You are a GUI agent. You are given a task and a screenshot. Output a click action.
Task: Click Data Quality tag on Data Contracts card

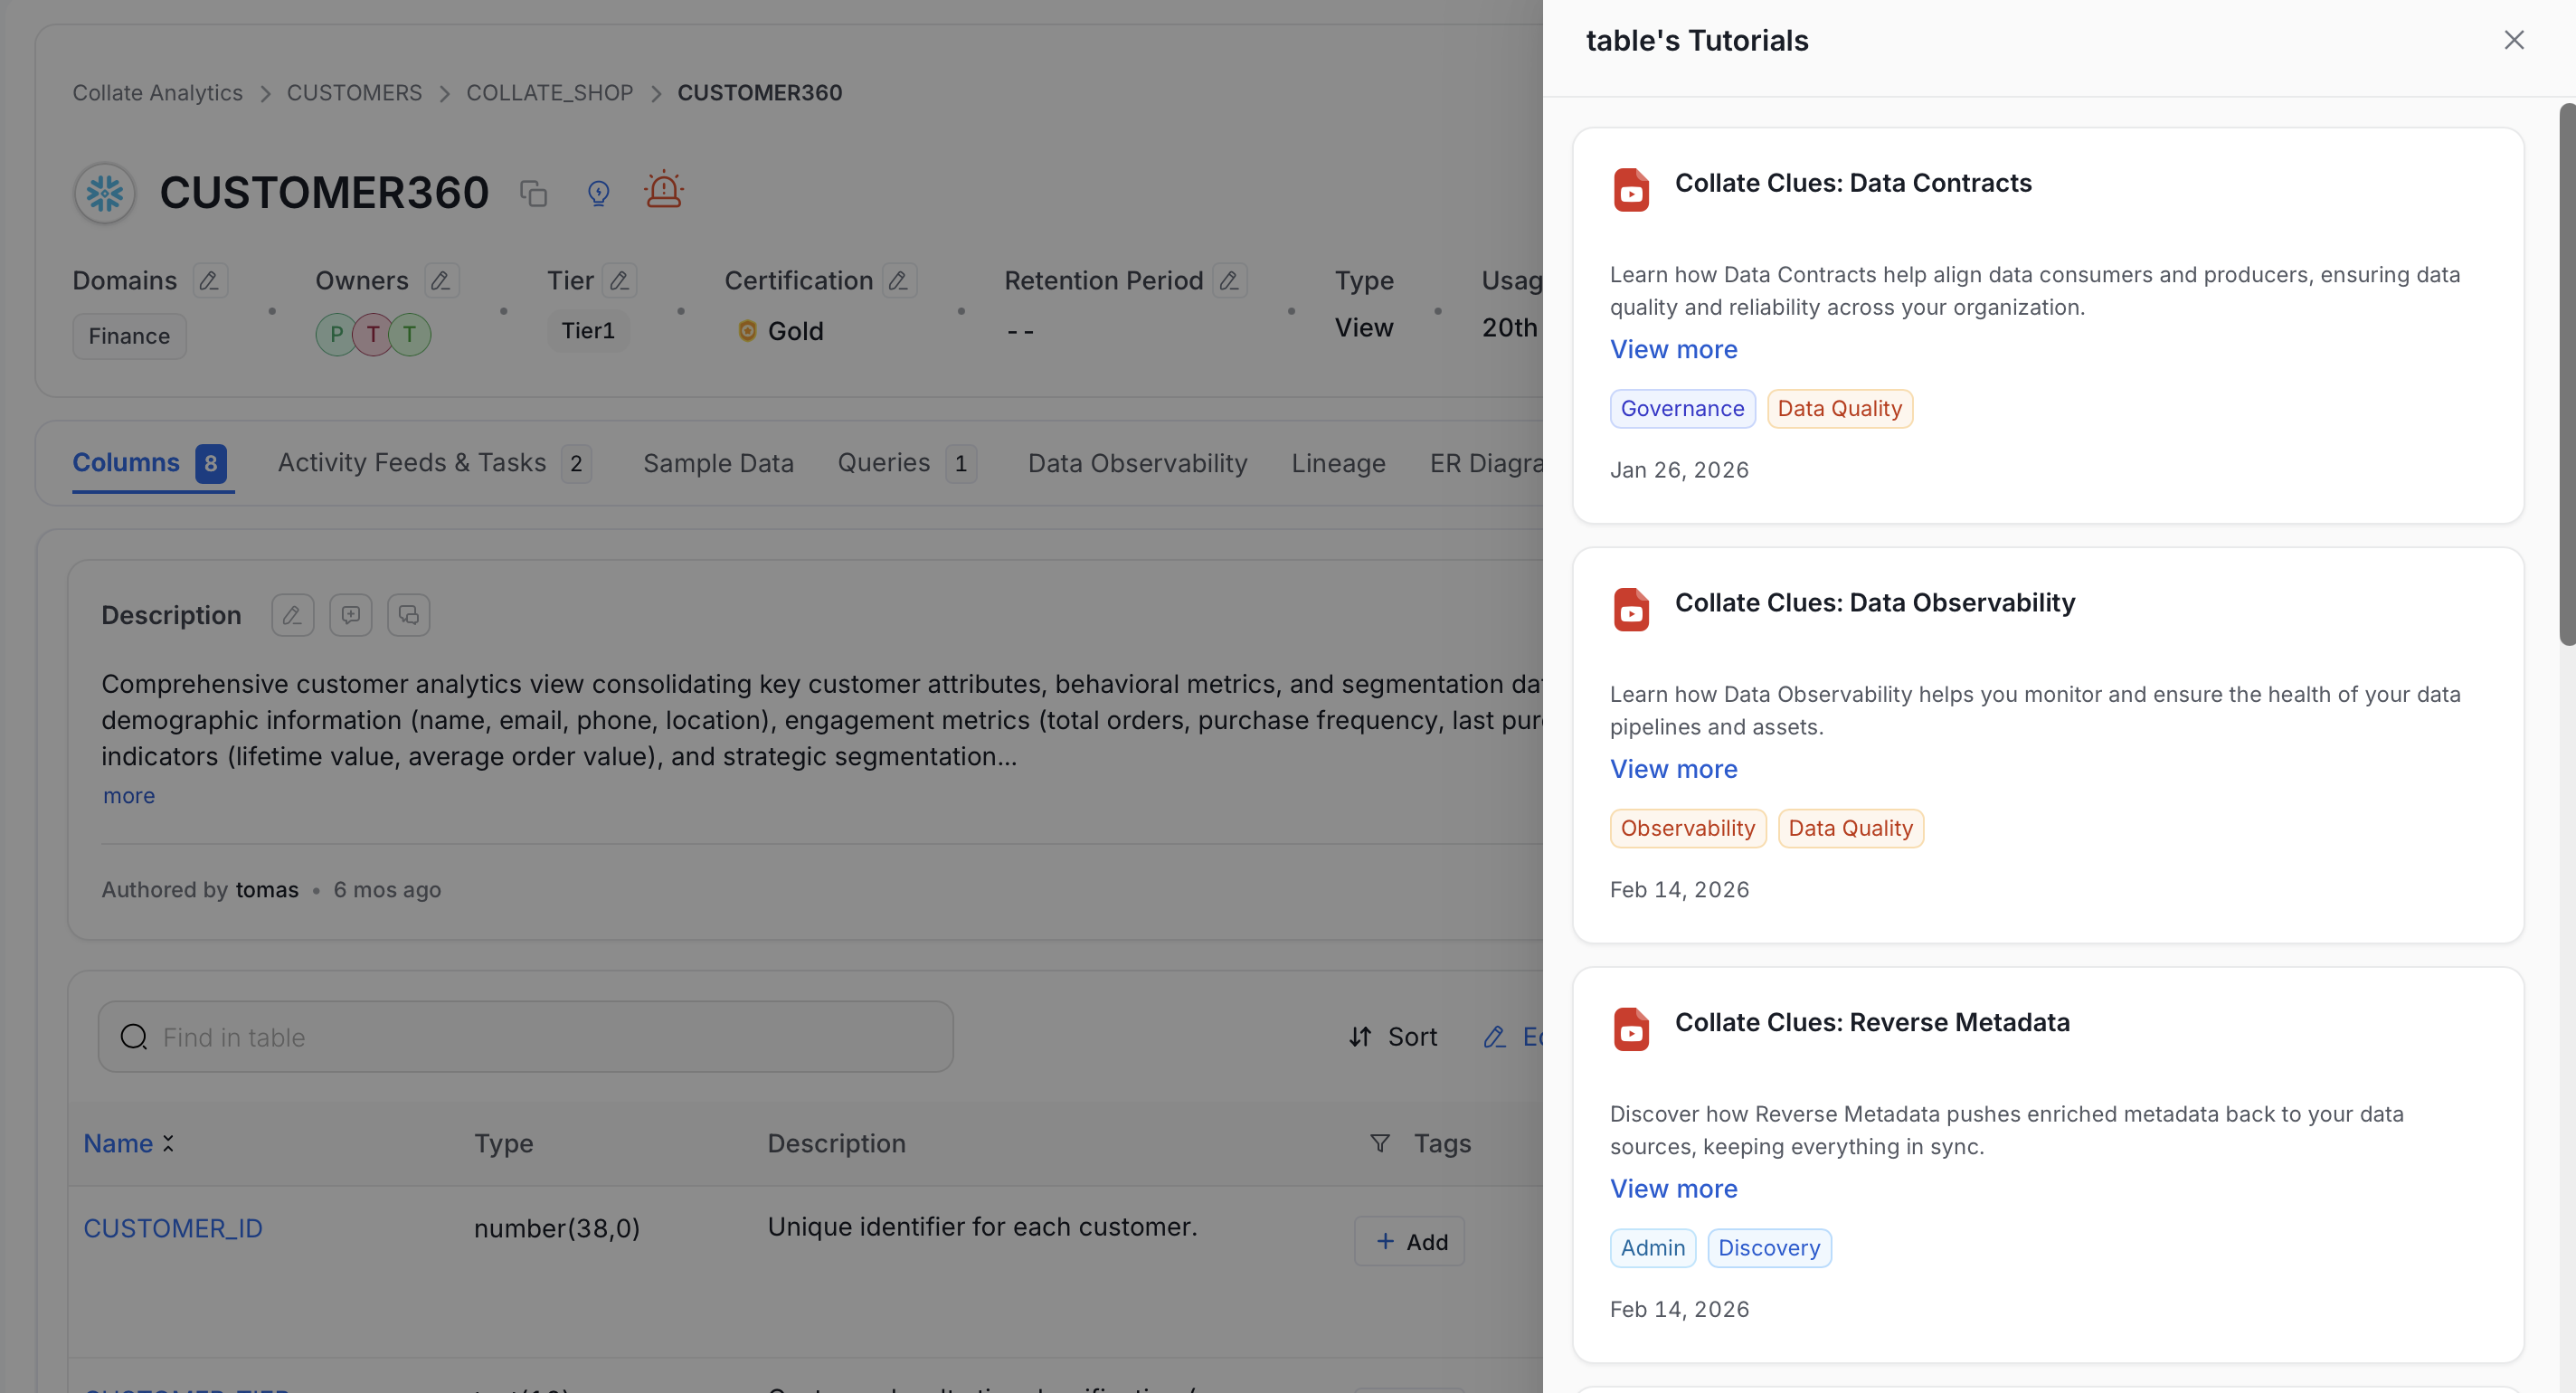[1839, 409]
